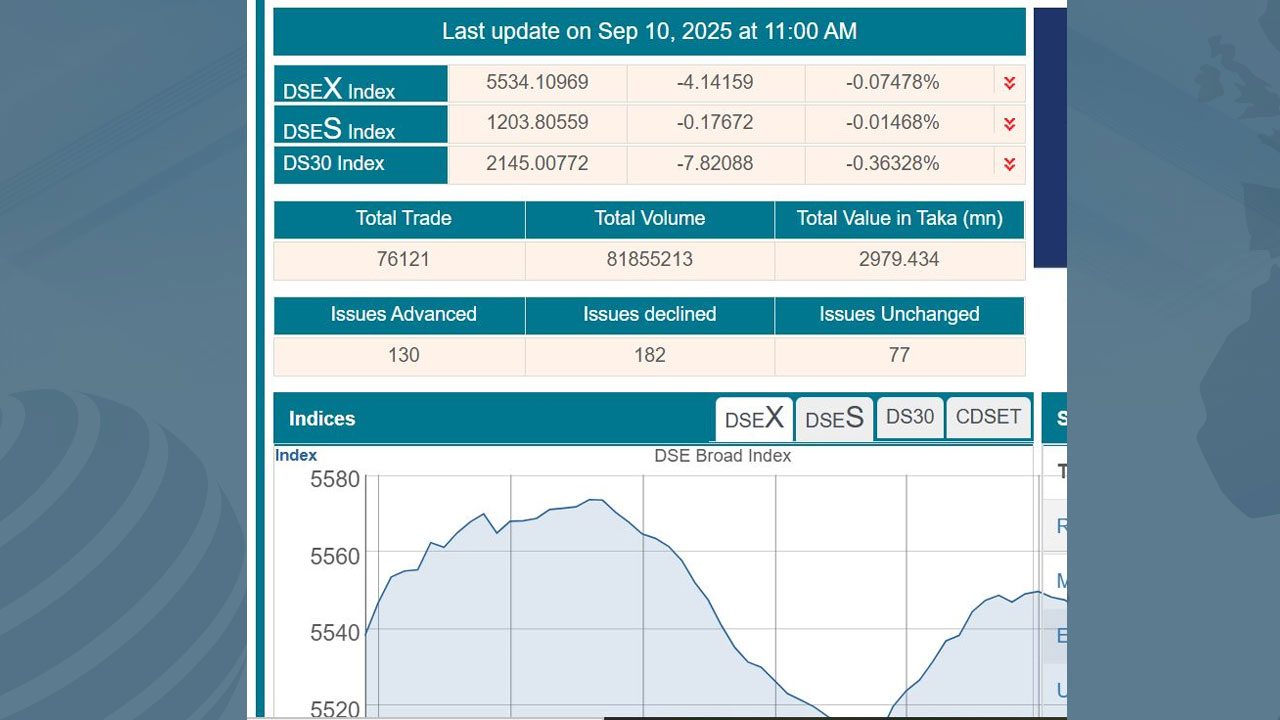Click the Total Trade column header
The image size is (1280, 720).
403,219
